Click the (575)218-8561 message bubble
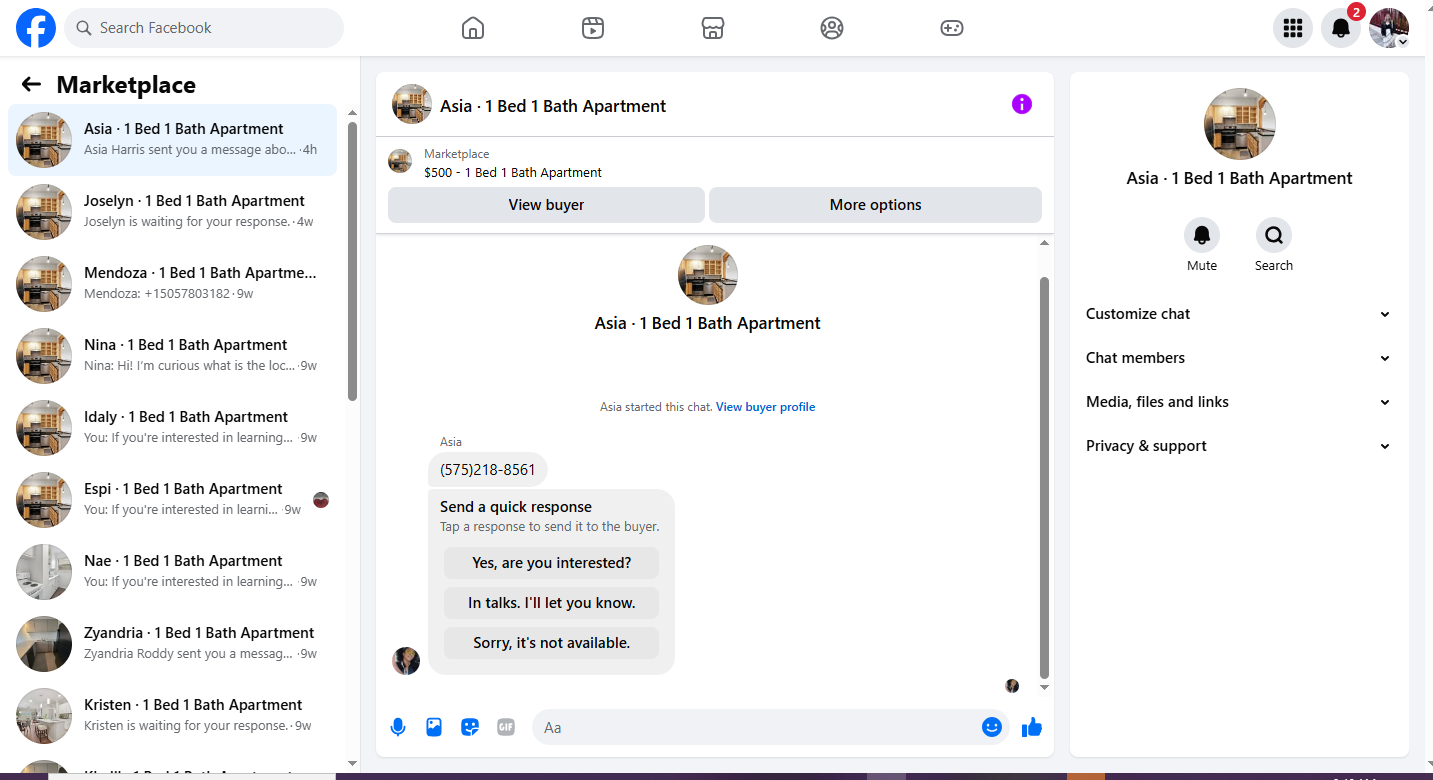The width and height of the screenshot is (1433, 780). (x=488, y=470)
